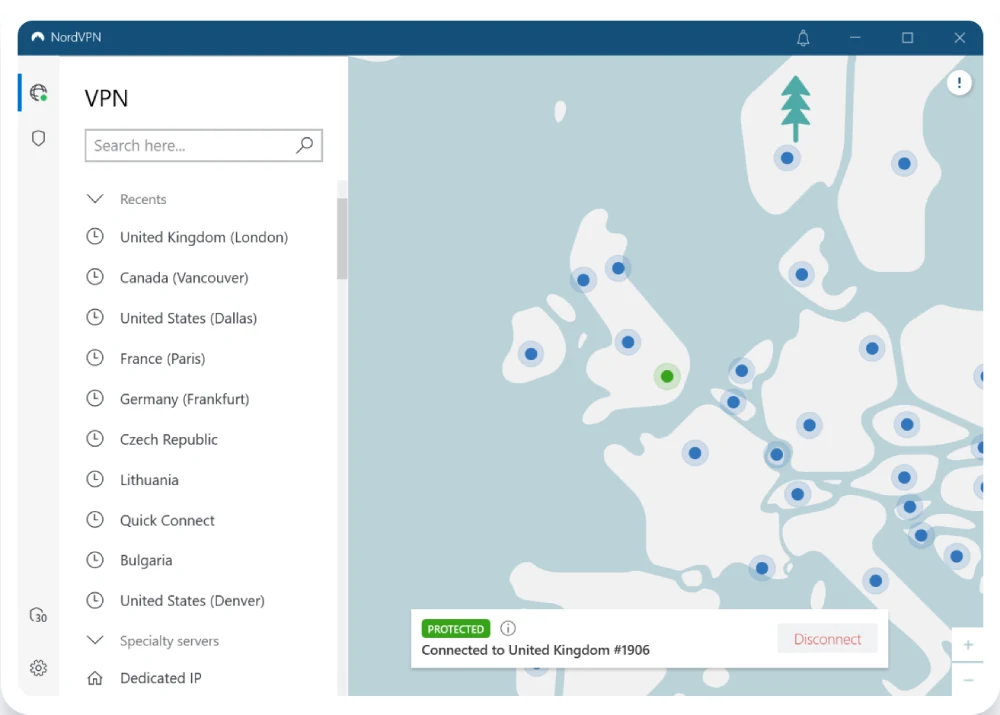Select Quick Connect in recents list
Screen dimensions: 1000x715
click(167, 520)
